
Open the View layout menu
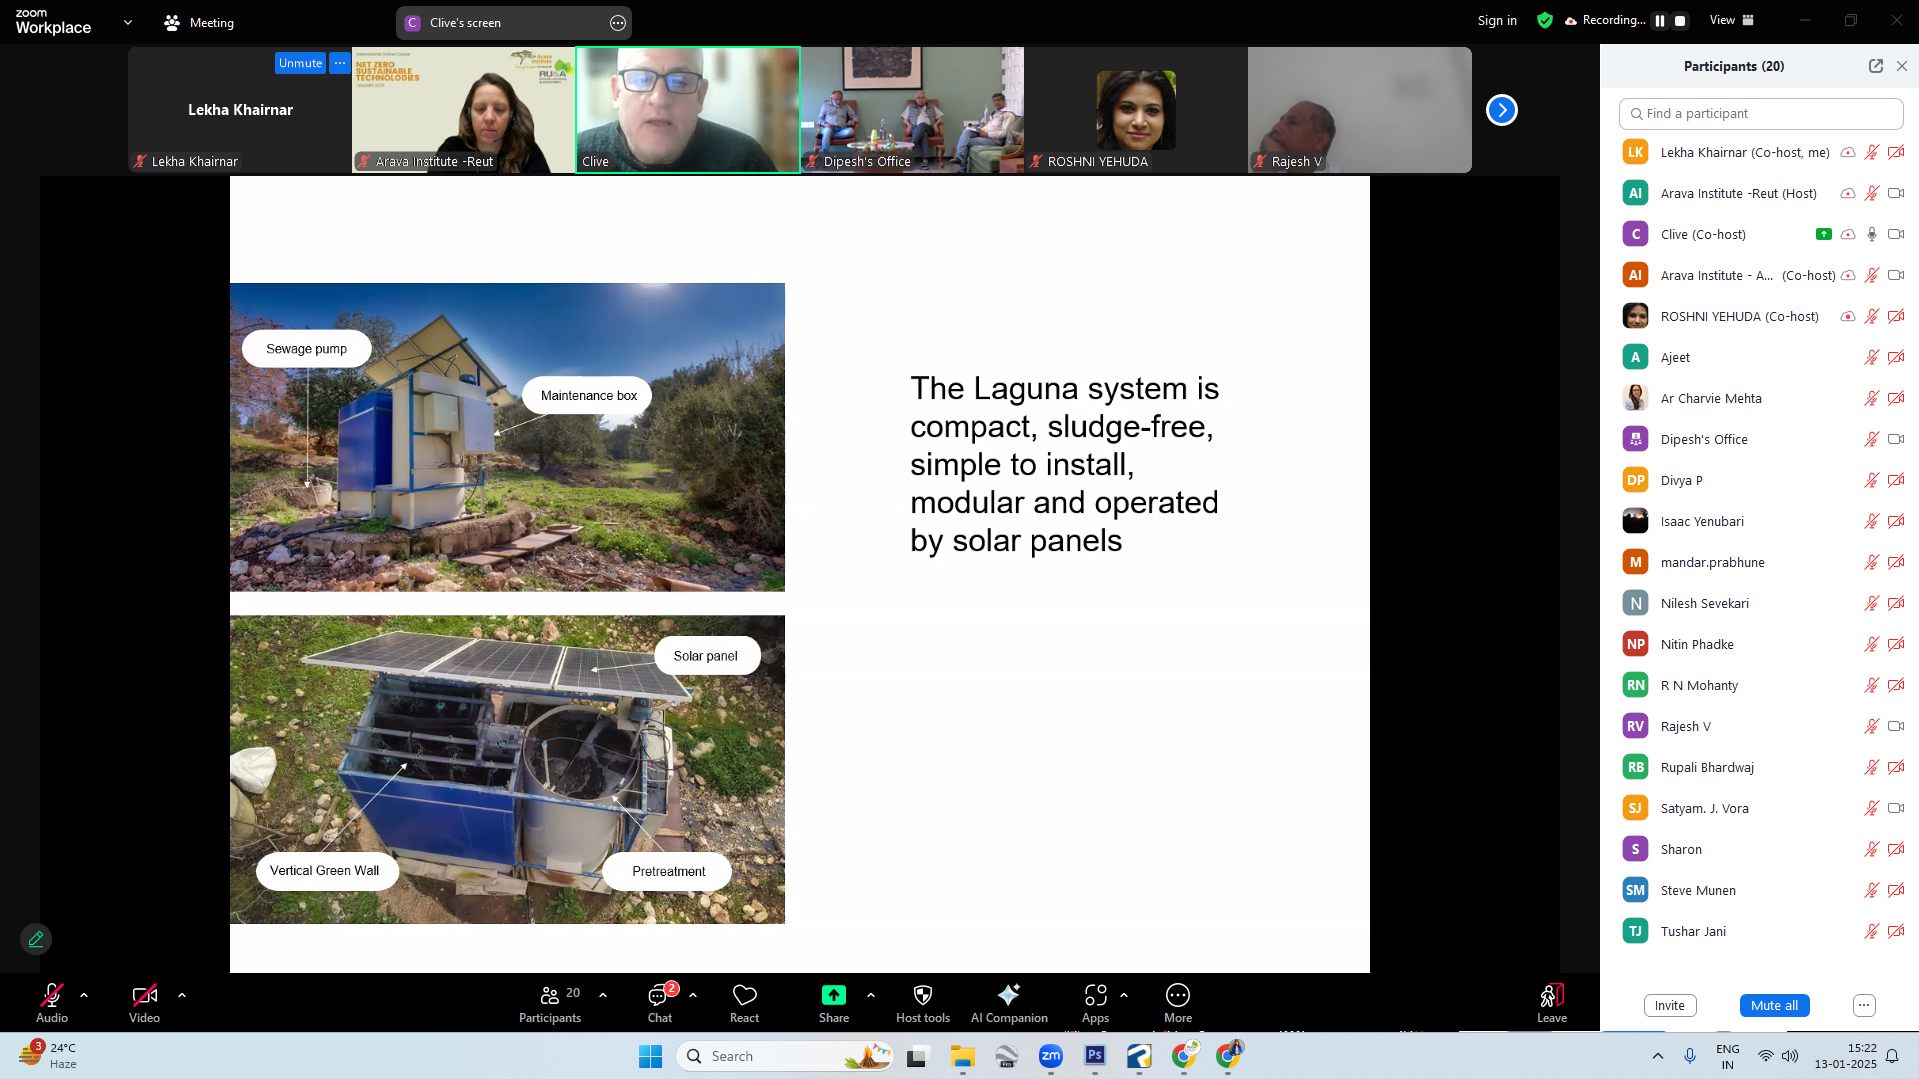1732,20
